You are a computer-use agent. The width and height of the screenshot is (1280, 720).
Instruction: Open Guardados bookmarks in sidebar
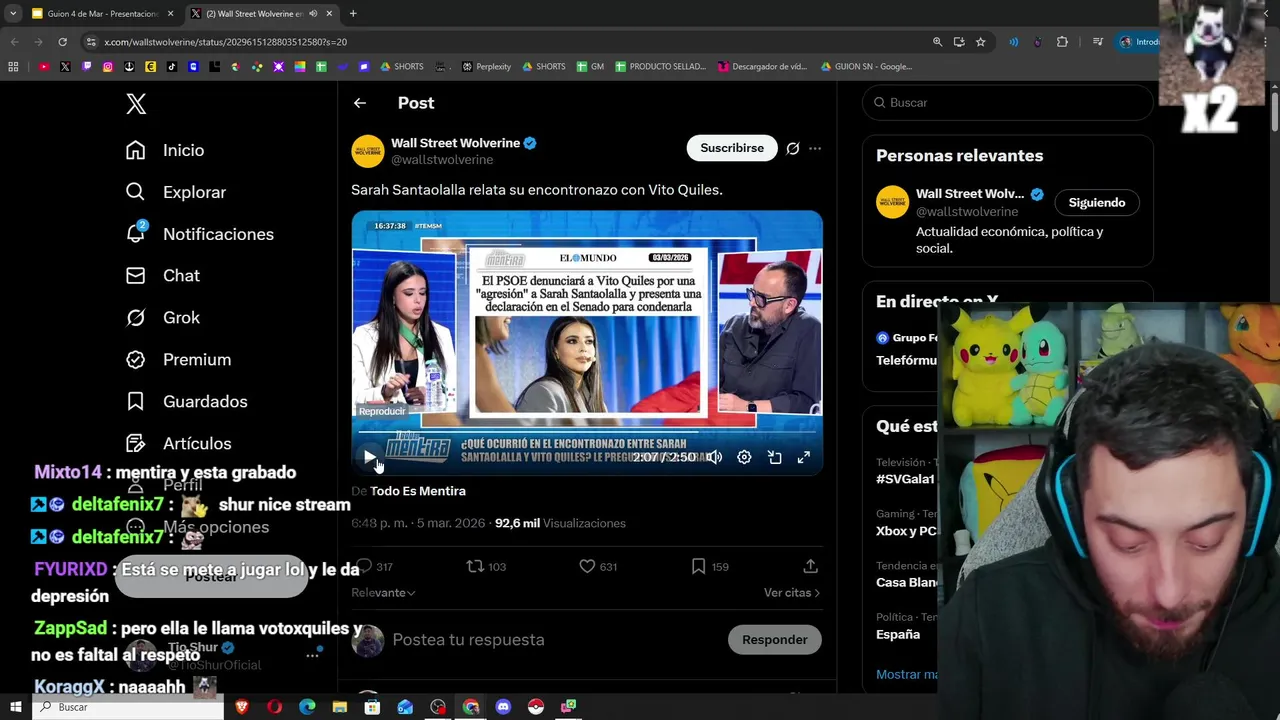[x=186, y=401]
